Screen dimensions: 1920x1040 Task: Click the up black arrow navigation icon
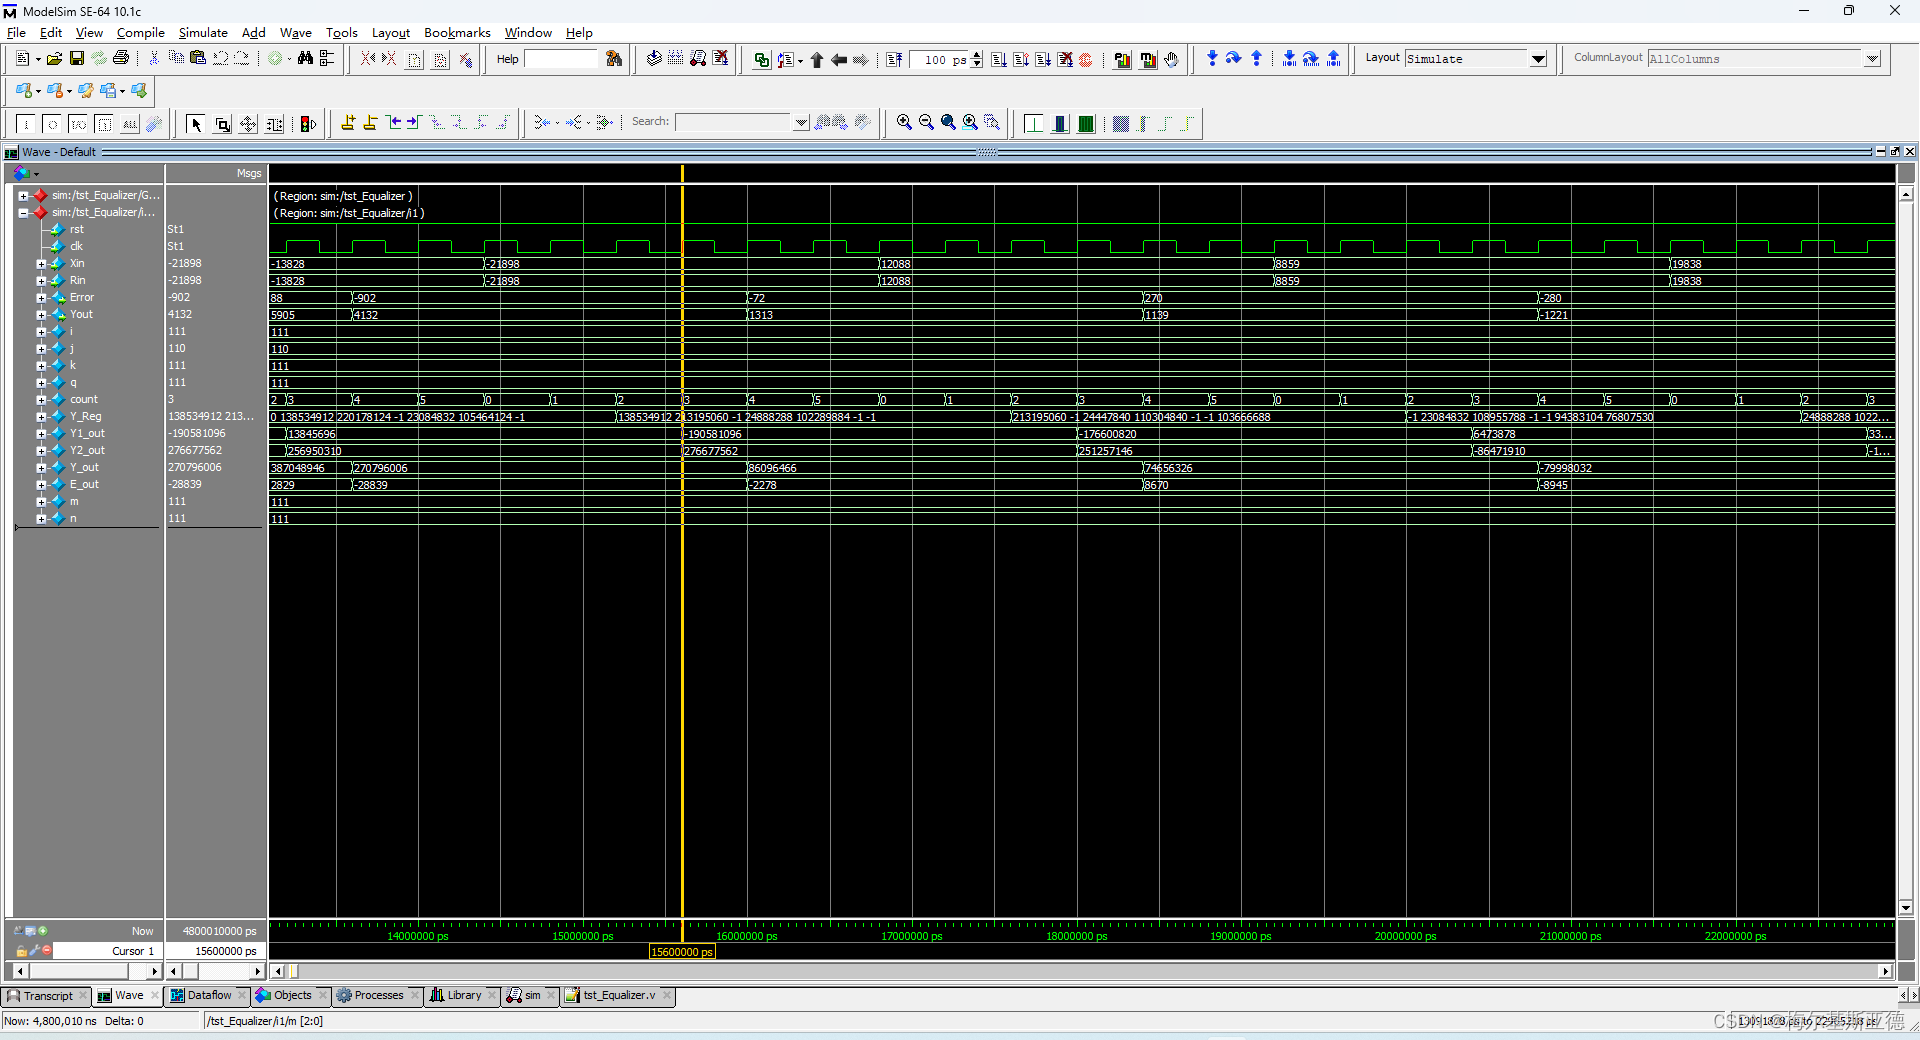pos(817,59)
